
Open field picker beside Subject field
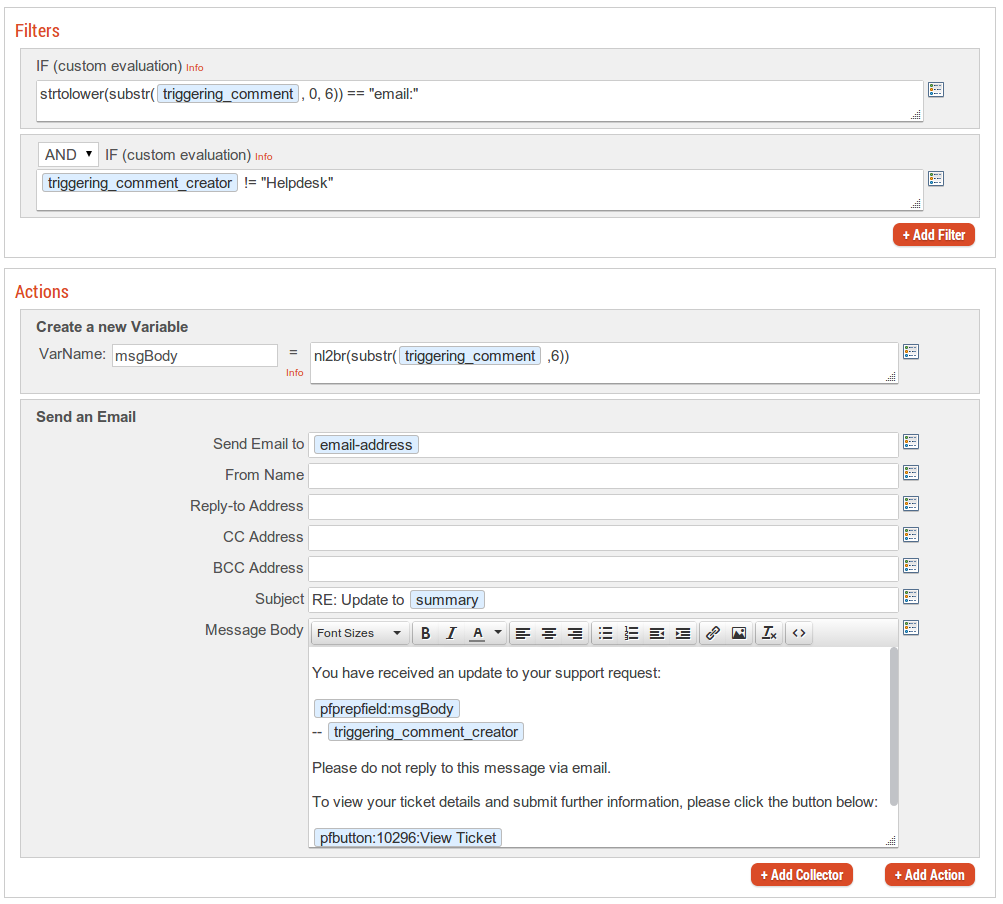pyautogui.click(x=911, y=597)
